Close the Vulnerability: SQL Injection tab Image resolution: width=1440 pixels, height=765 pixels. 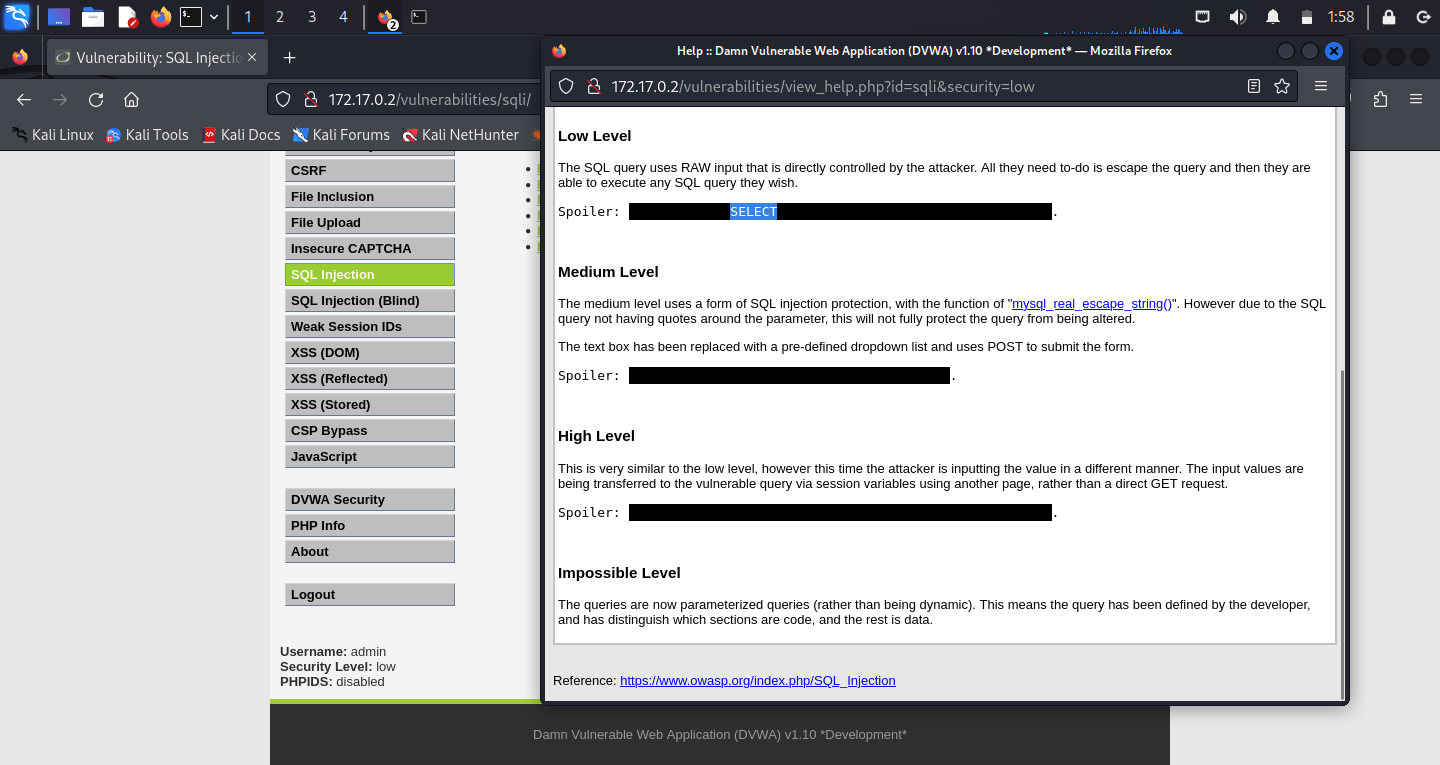coord(252,58)
